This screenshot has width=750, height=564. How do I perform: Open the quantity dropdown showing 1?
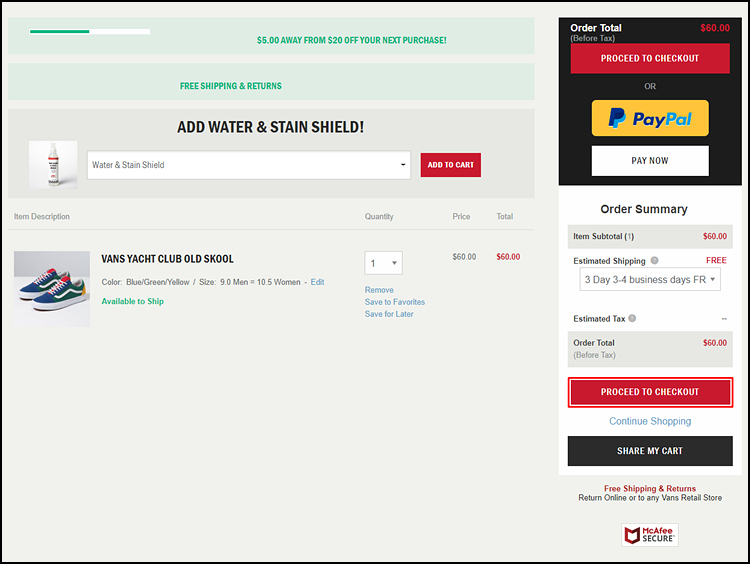[384, 263]
